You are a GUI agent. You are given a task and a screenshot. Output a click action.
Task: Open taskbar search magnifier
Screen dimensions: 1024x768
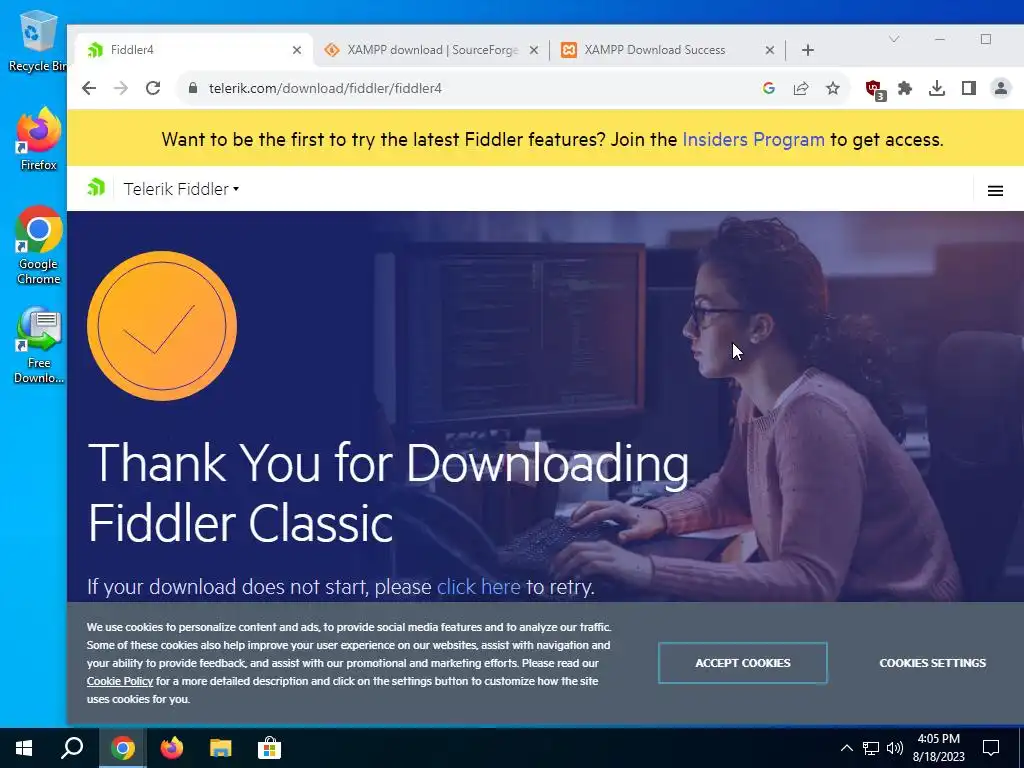pos(72,748)
